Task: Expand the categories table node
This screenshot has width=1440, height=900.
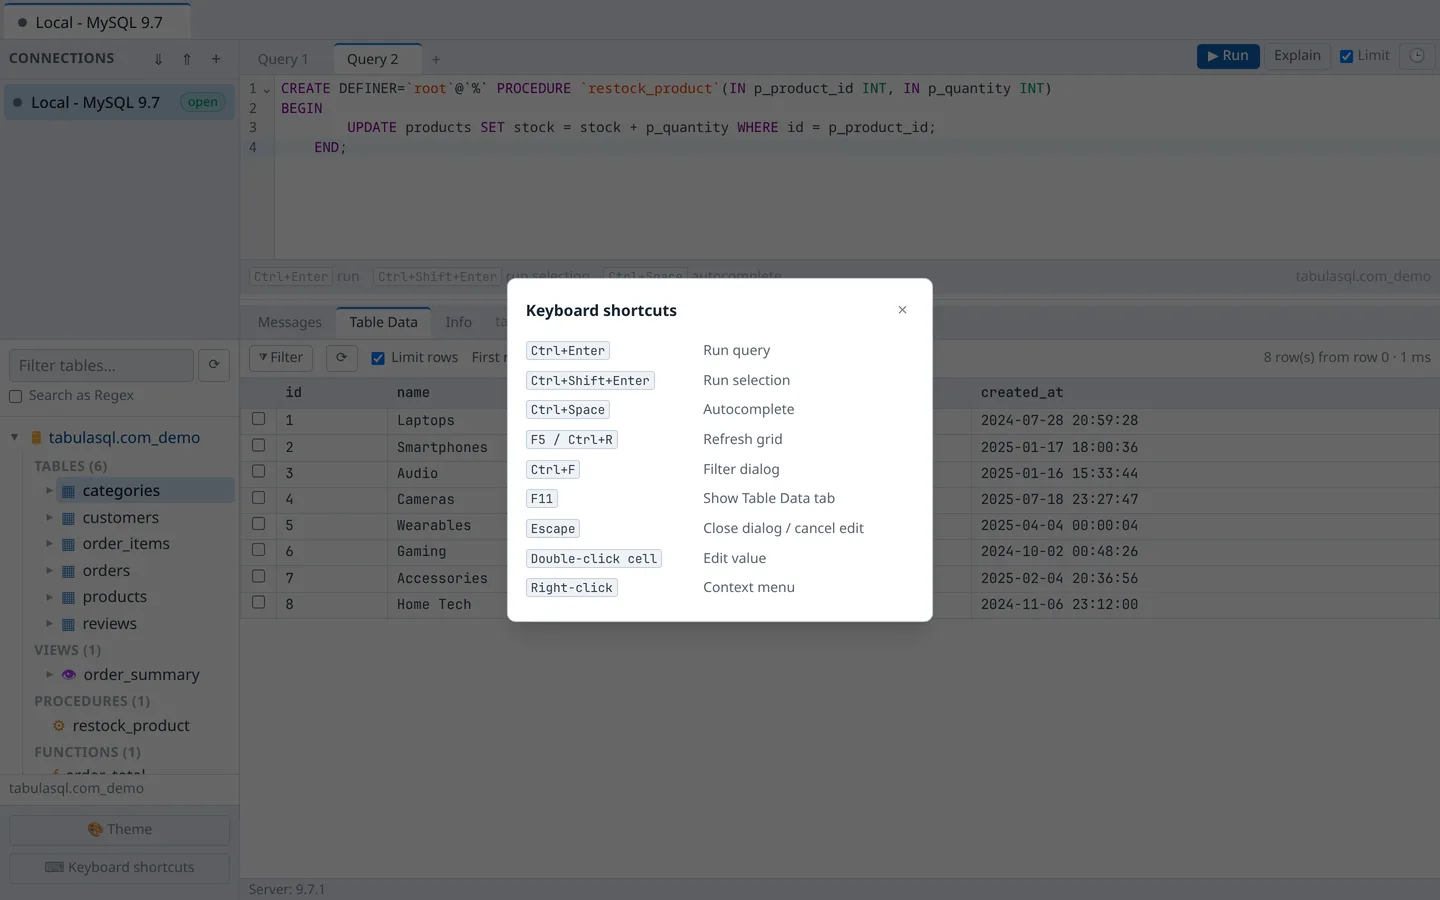Action: click(49, 490)
